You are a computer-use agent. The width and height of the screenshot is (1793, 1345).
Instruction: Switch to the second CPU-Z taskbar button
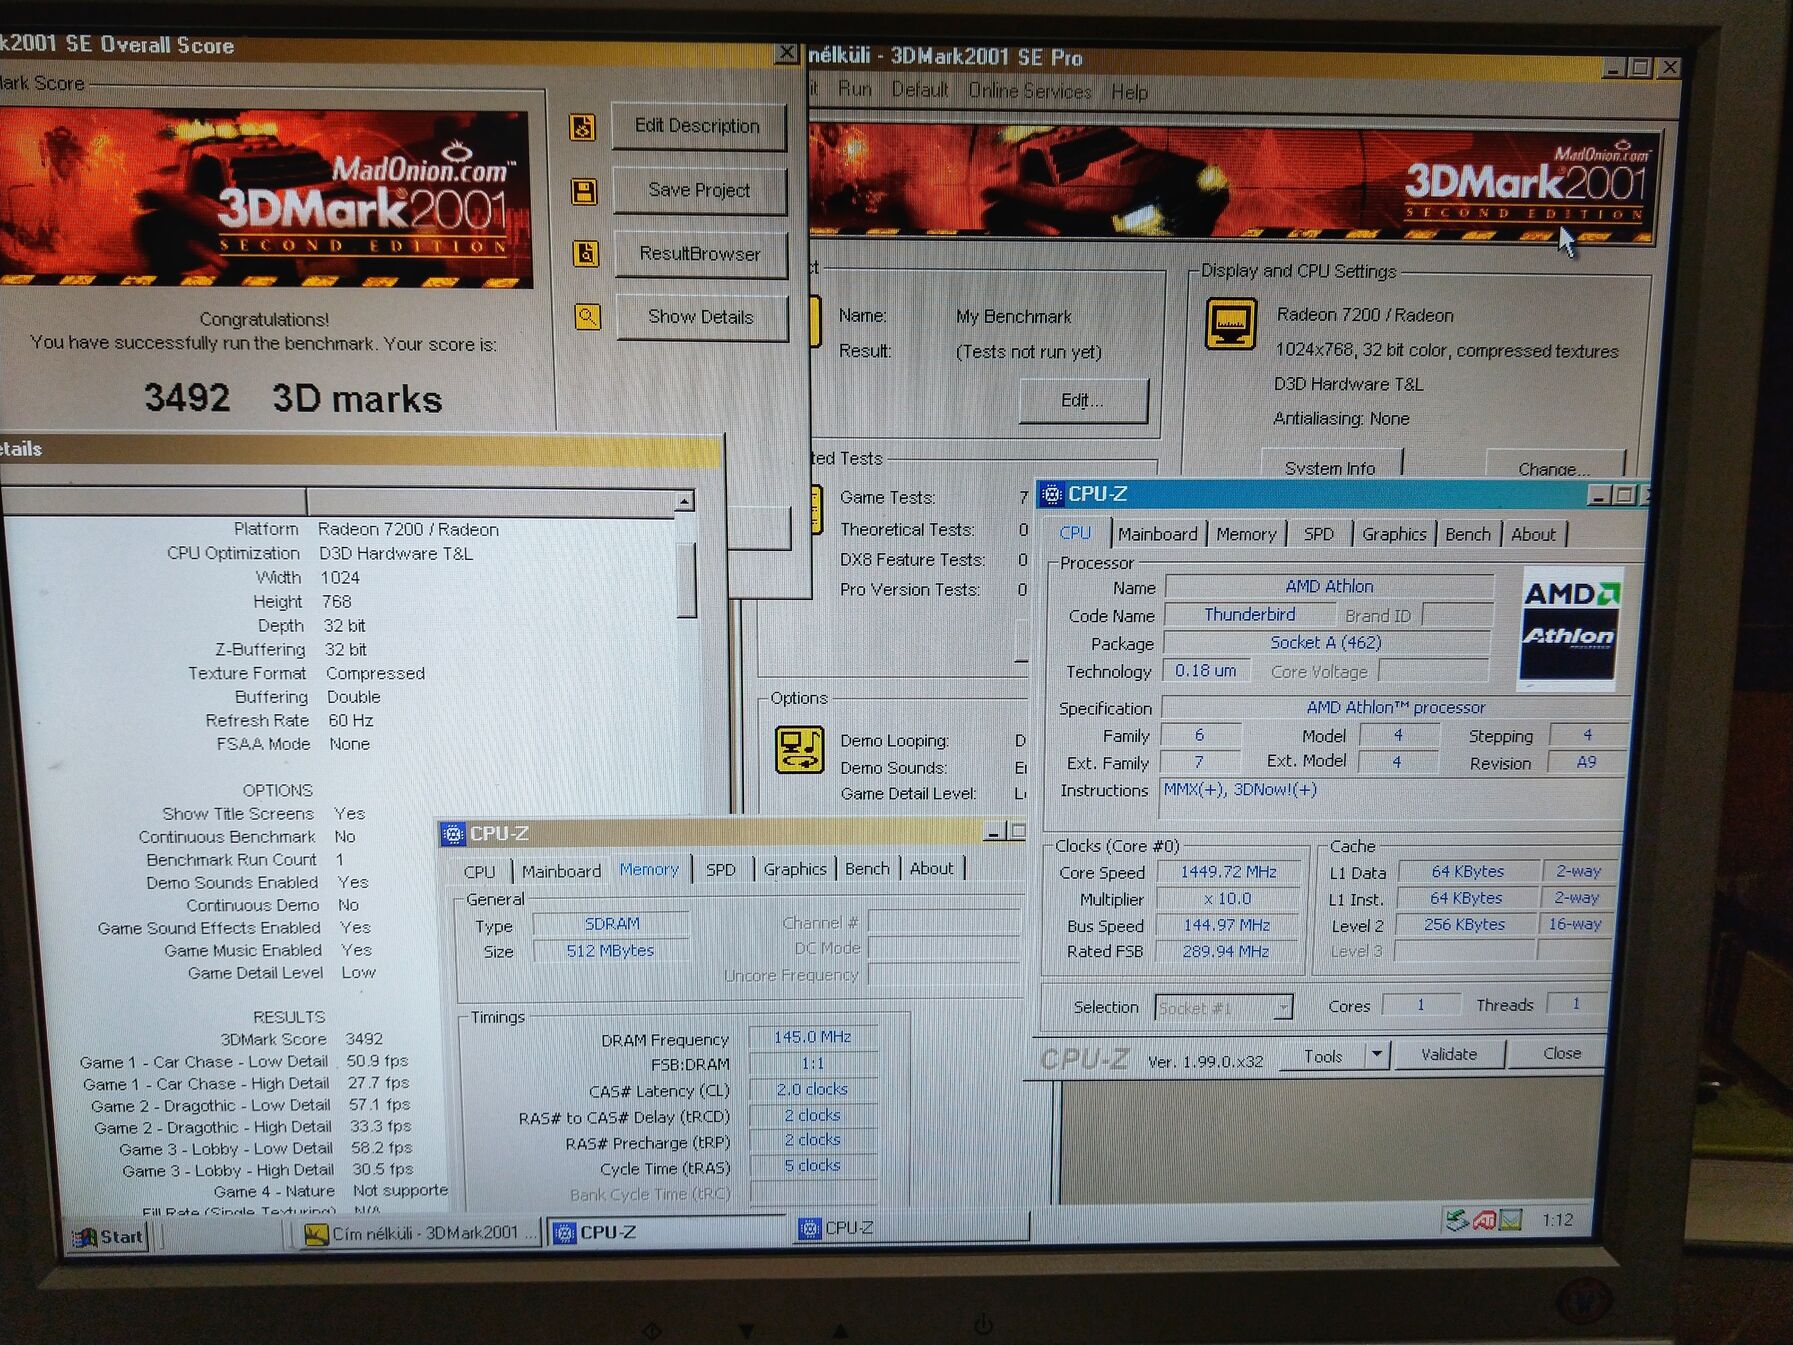pyautogui.click(x=912, y=1228)
